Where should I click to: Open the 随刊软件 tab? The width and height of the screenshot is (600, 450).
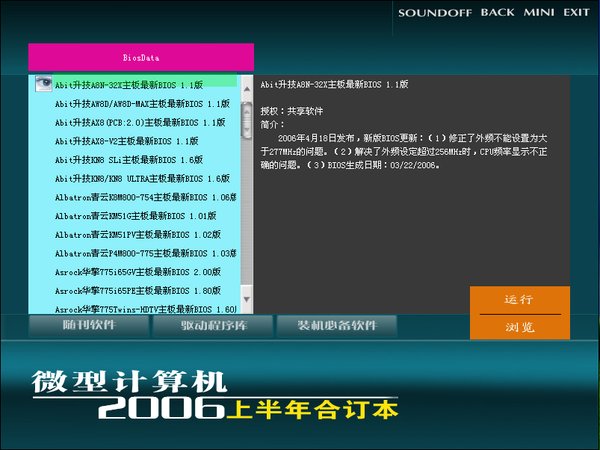[90, 326]
